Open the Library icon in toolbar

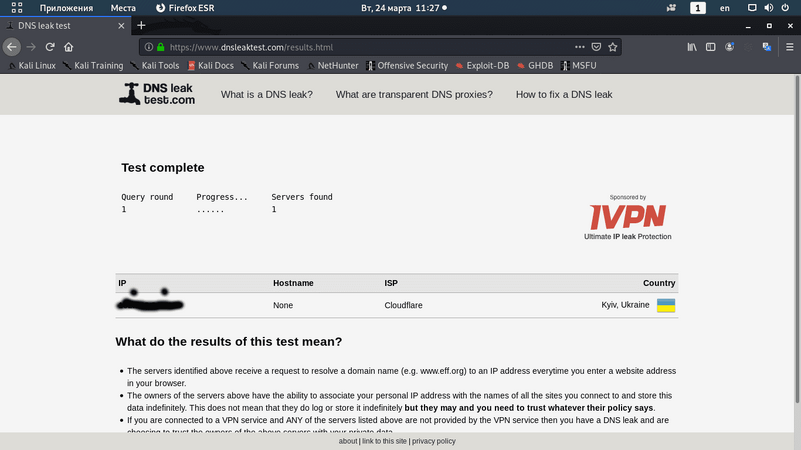click(692, 47)
